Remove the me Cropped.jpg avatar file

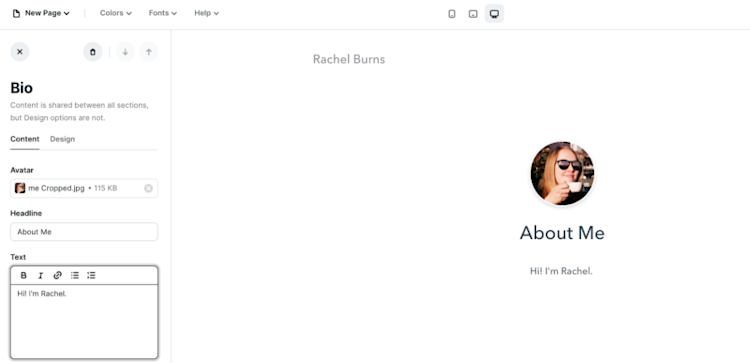148,188
